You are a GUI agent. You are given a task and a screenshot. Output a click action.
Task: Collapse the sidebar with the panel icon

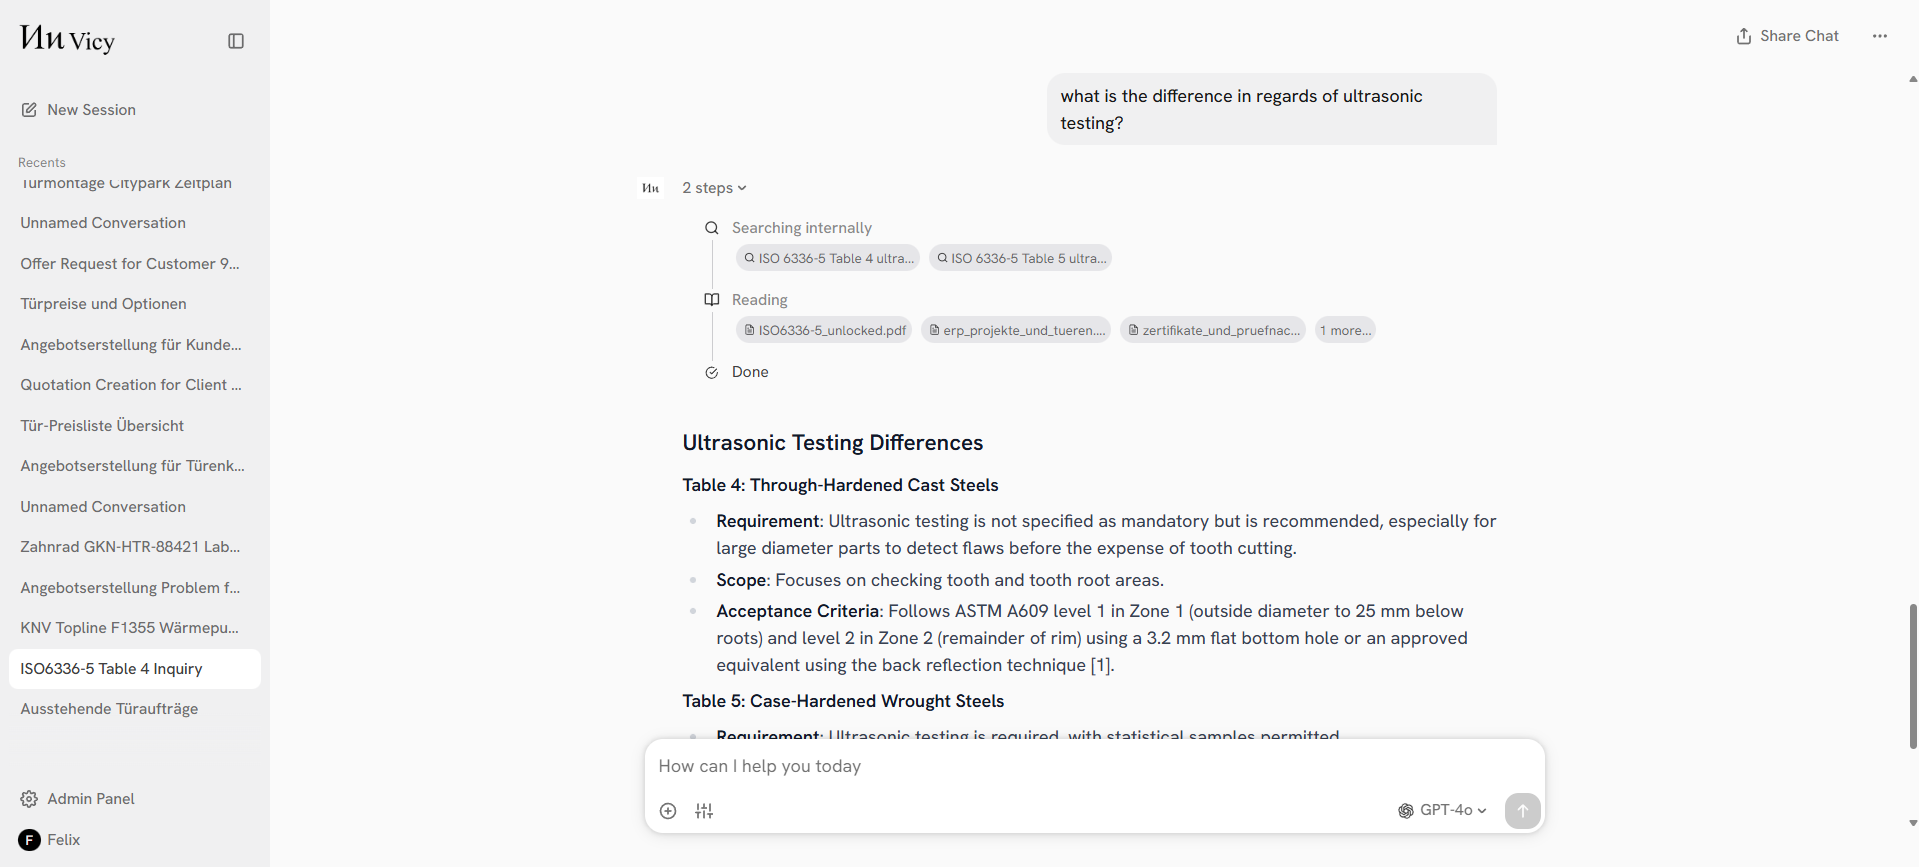pos(236,41)
